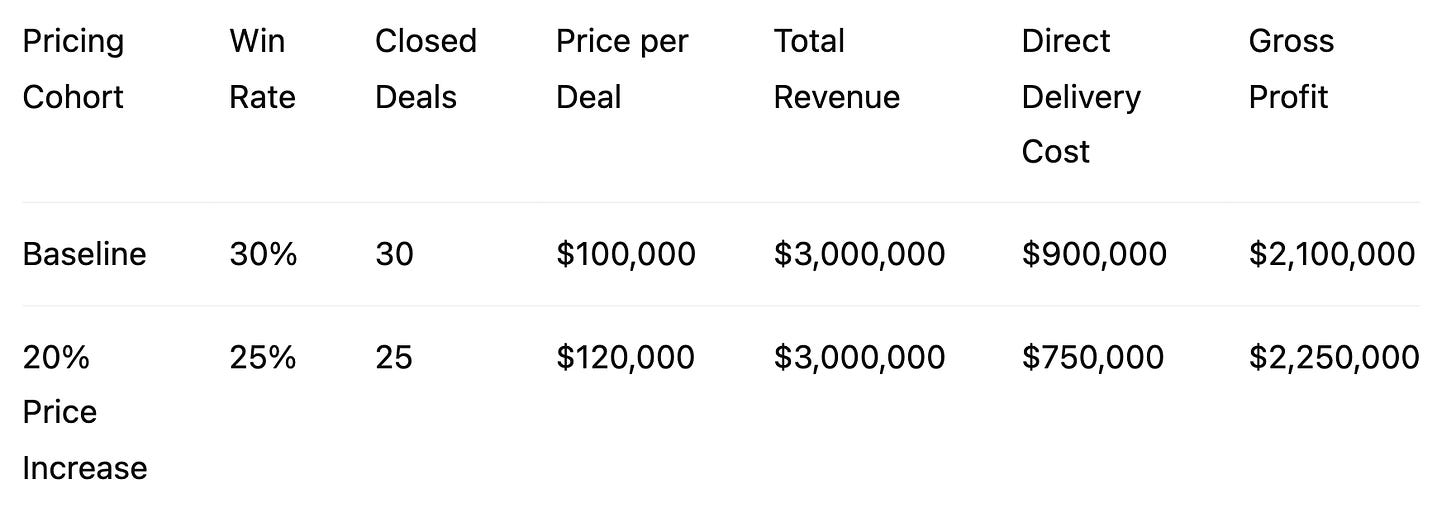
Task: Select the Direct Delivery Cost header
Action: [x=1081, y=96]
